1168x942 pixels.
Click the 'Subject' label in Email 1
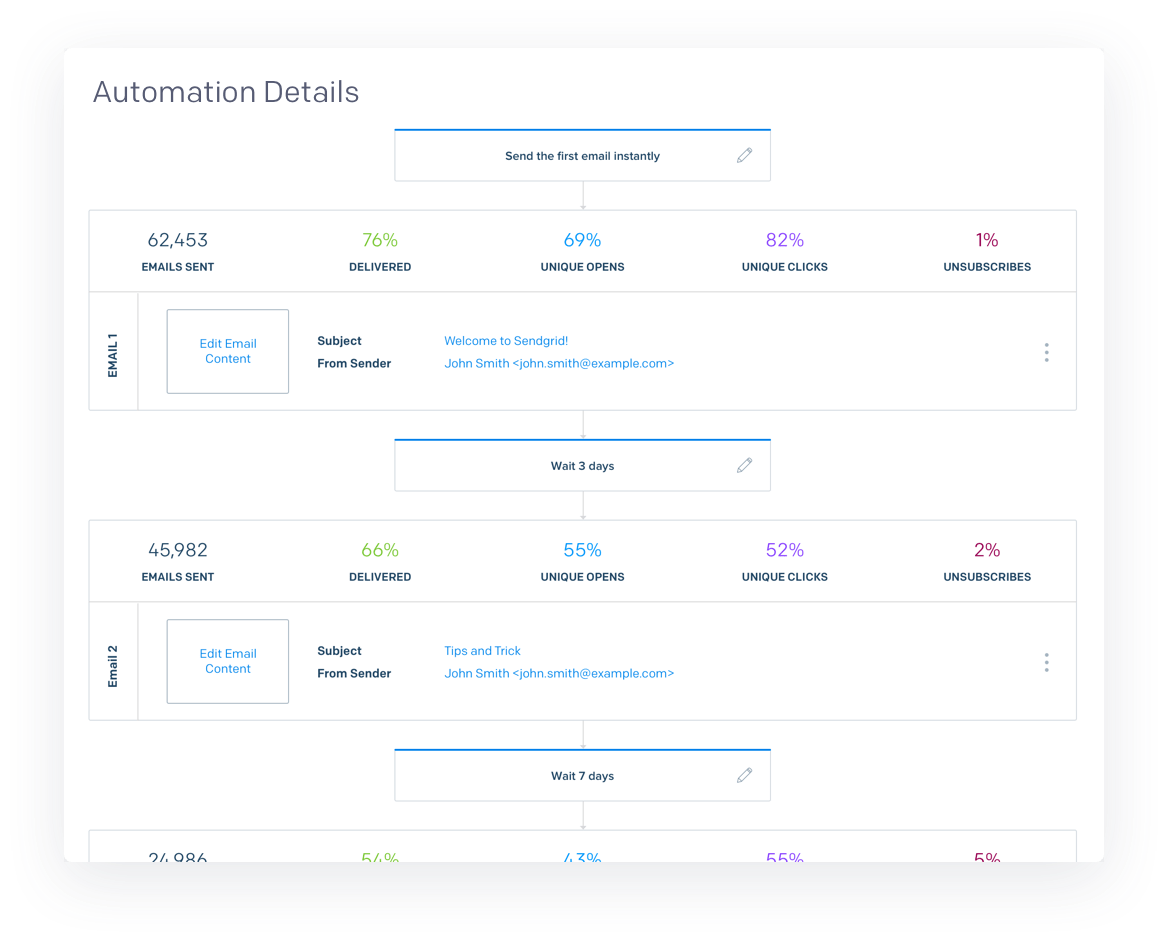coord(339,341)
